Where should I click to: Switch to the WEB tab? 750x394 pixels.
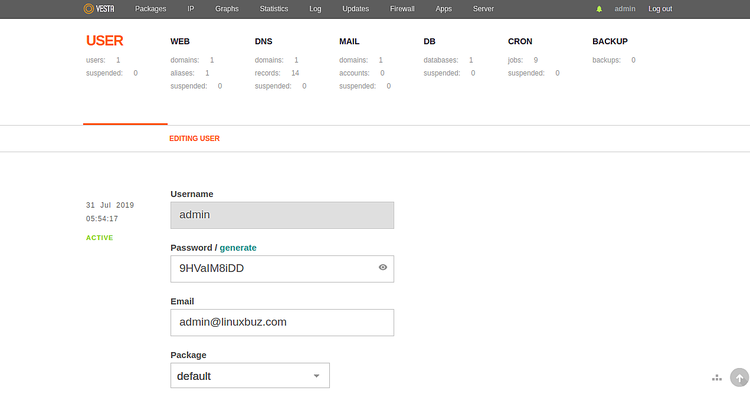click(x=180, y=42)
